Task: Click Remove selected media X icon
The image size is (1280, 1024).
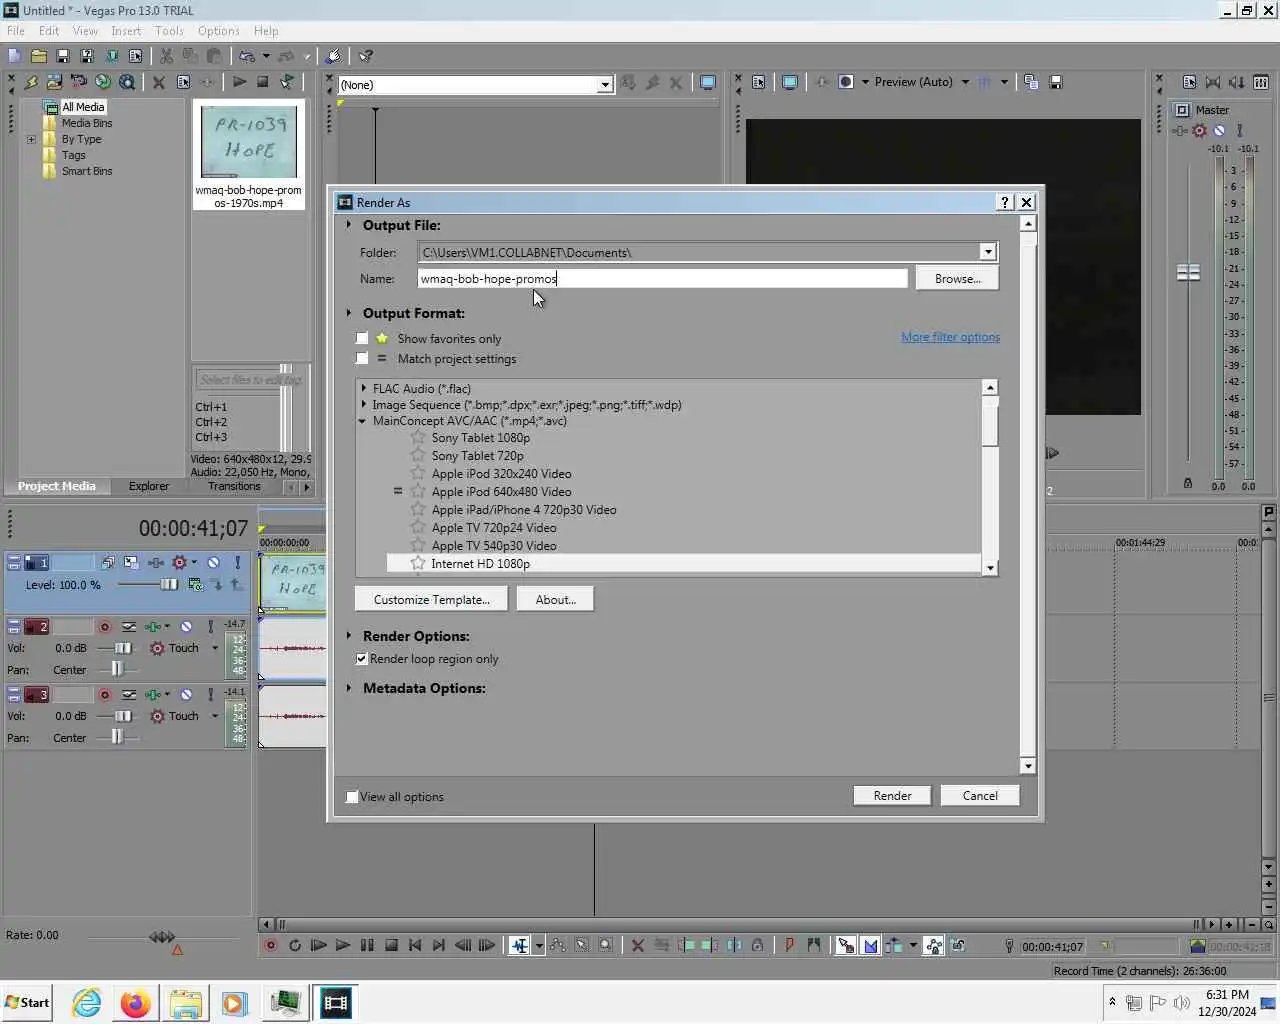Action: (x=158, y=82)
